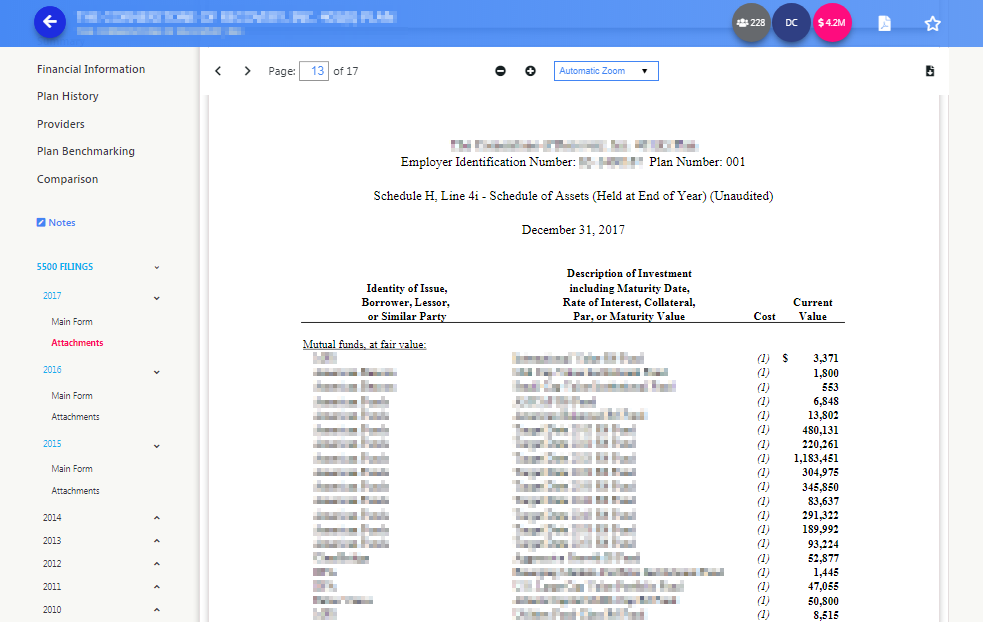Go to next page in viewer
Viewport: 983px width, 622px height.
click(247, 71)
